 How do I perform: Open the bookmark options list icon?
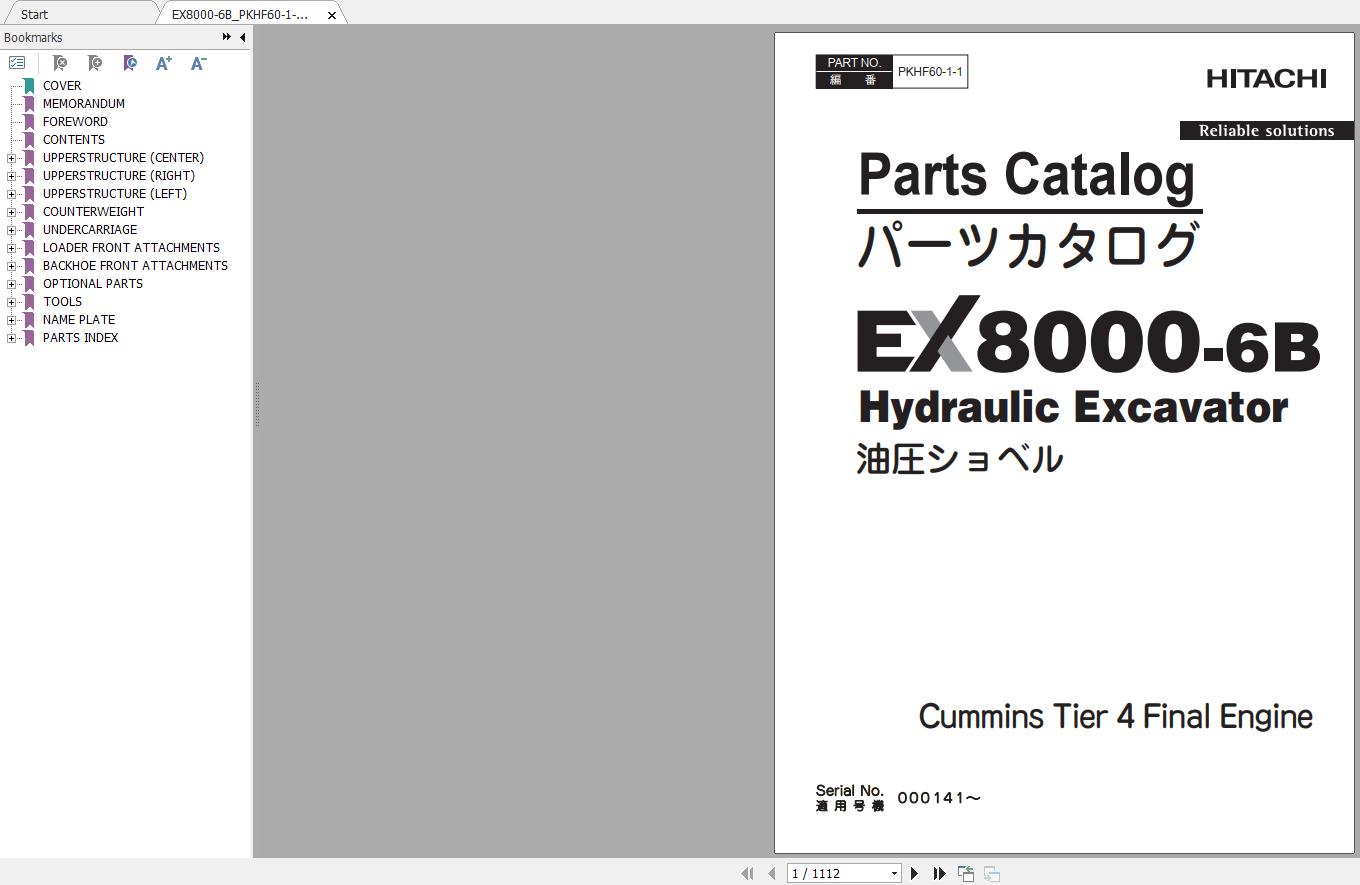(x=17, y=63)
